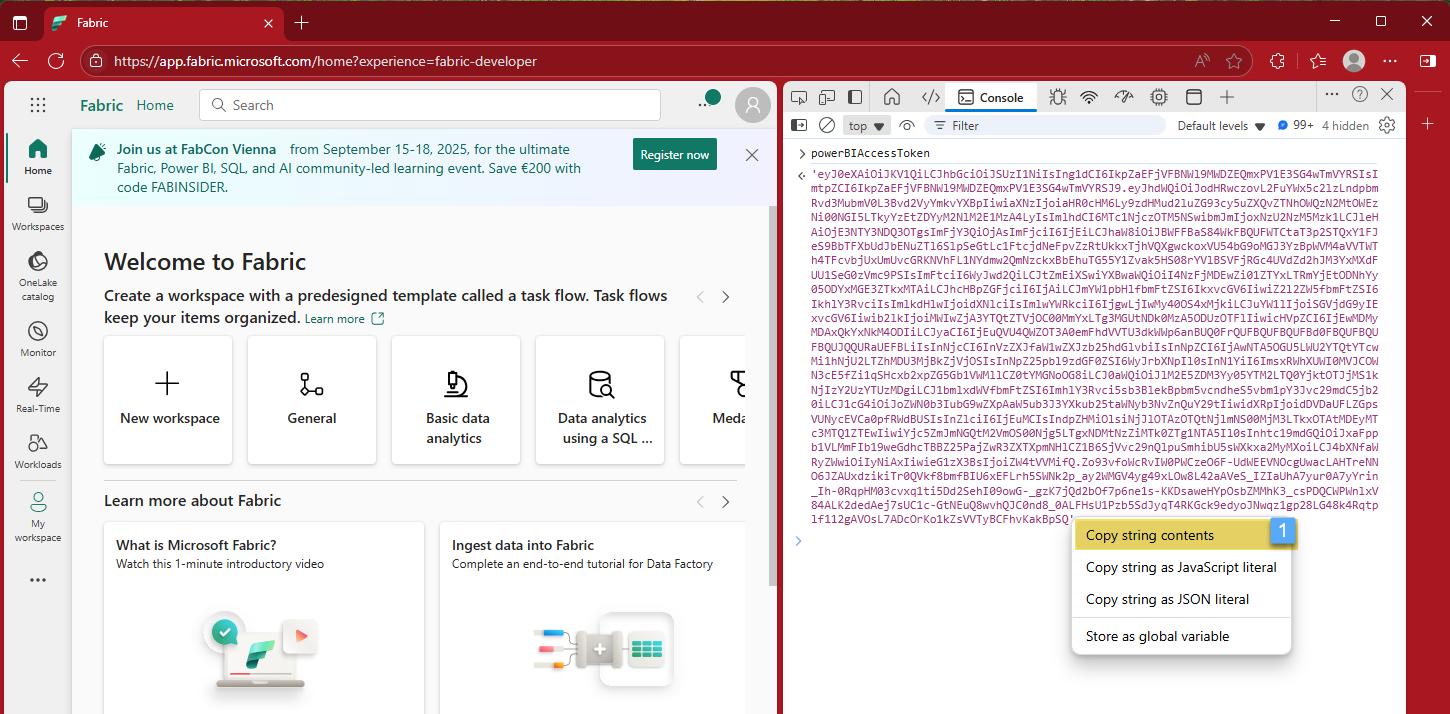
Task: Show next task flow templates chevron
Action: [x=726, y=297]
